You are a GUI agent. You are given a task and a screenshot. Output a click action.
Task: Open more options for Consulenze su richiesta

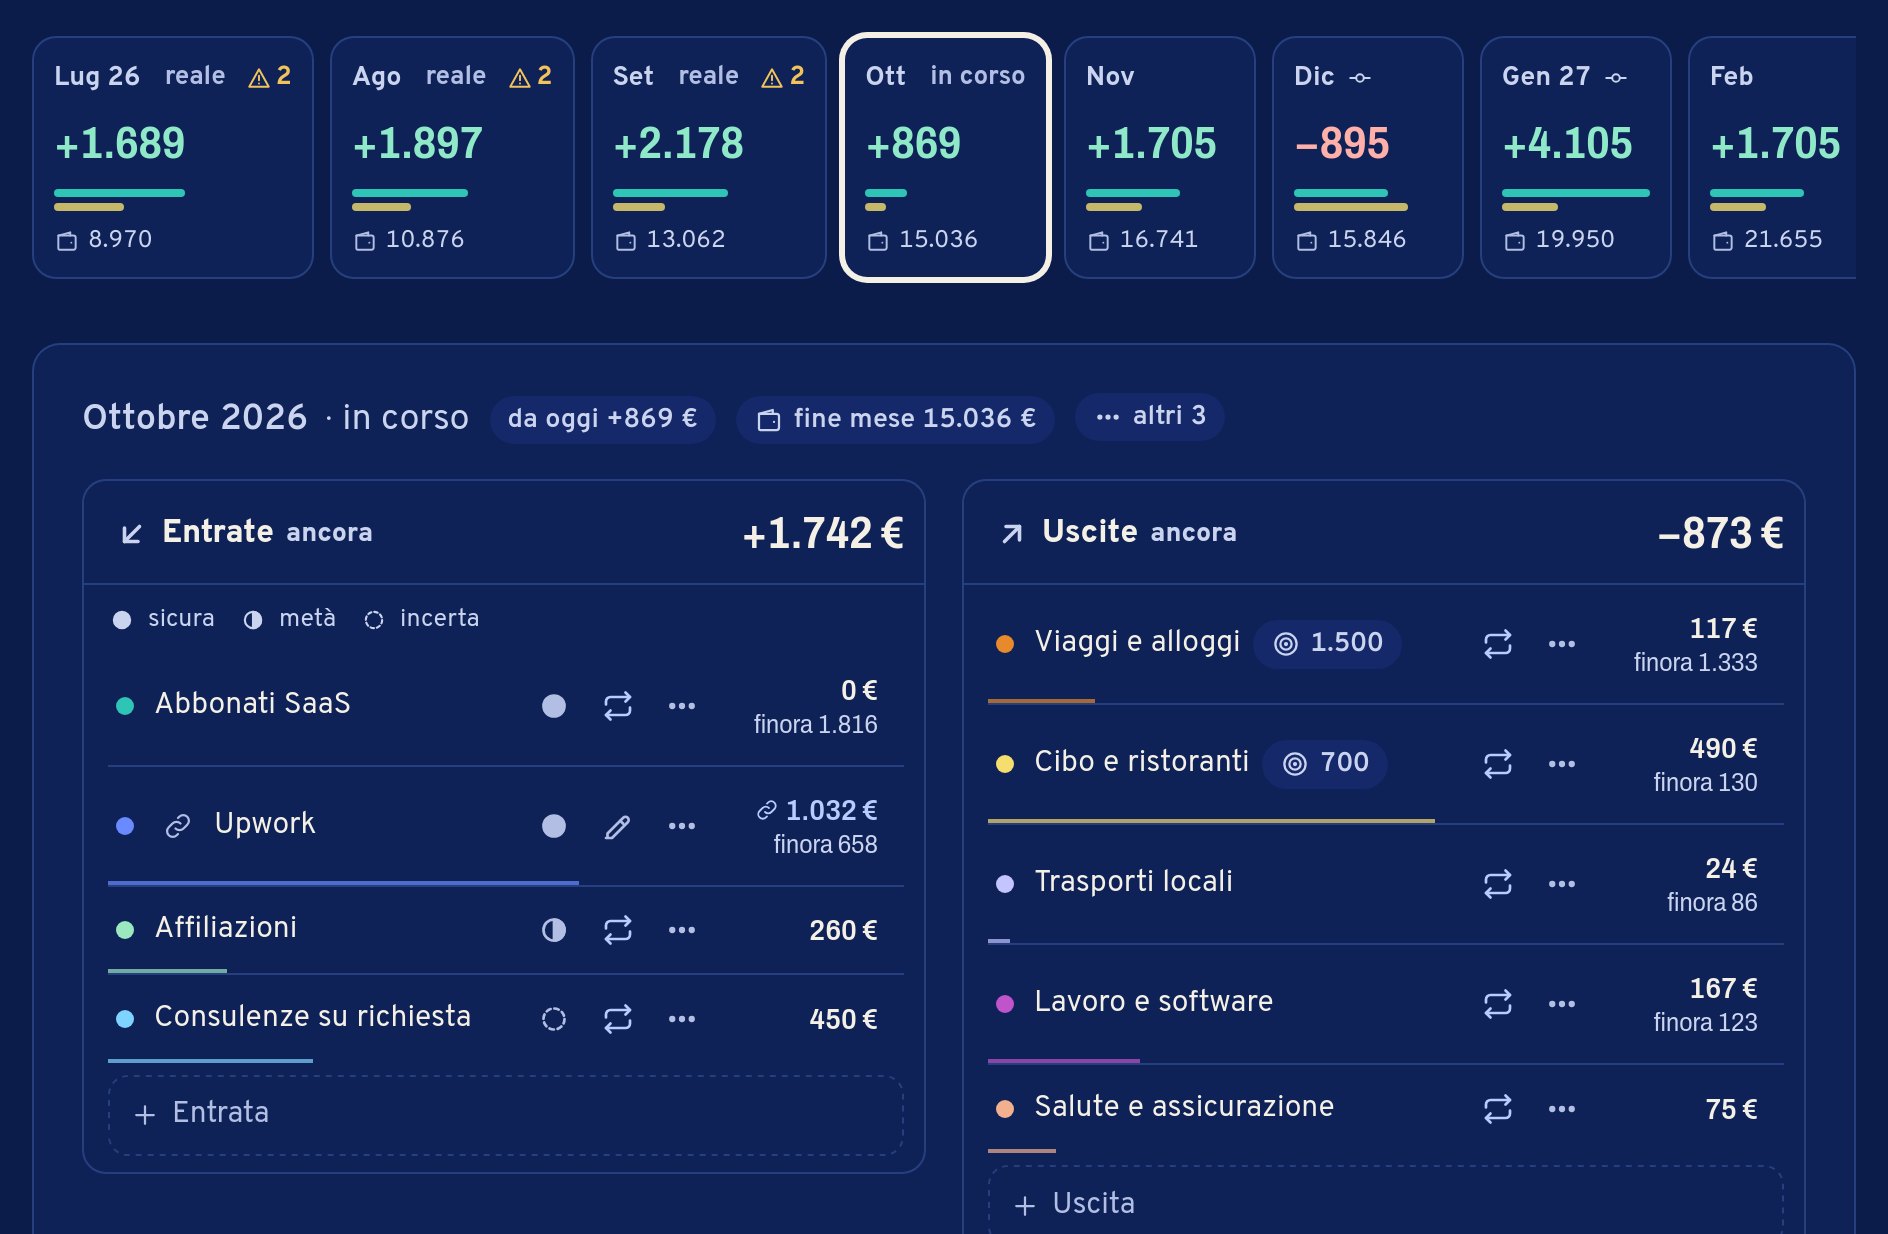(x=682, y=1019)
